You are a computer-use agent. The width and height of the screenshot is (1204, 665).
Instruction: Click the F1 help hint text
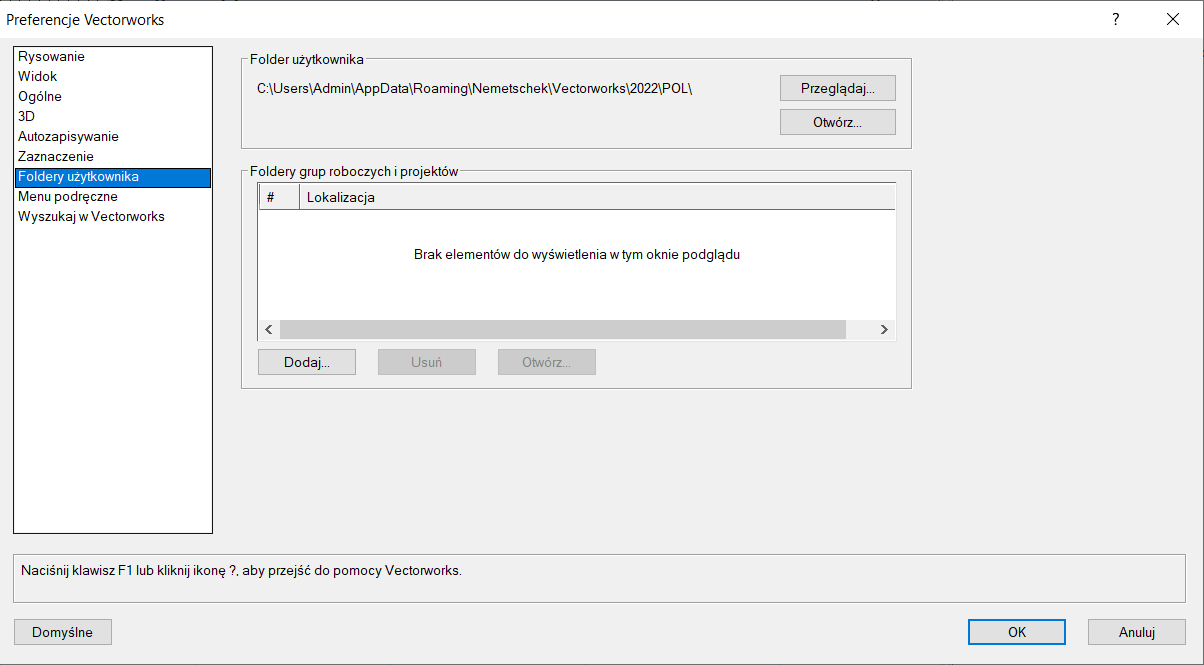(x=241, y=572)
